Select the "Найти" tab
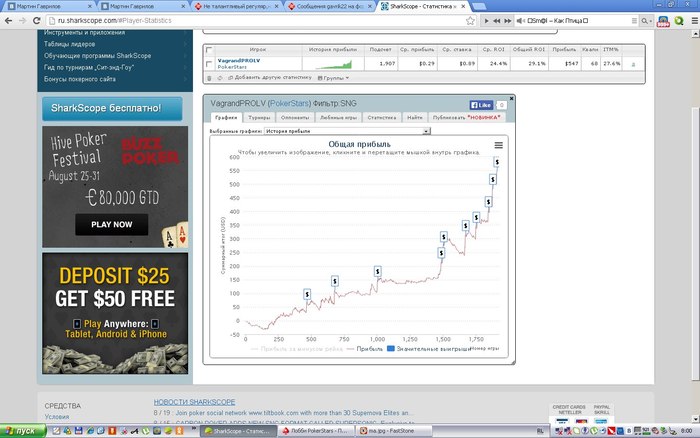Screen dimensions: 700x438 [x=415, y=117]
